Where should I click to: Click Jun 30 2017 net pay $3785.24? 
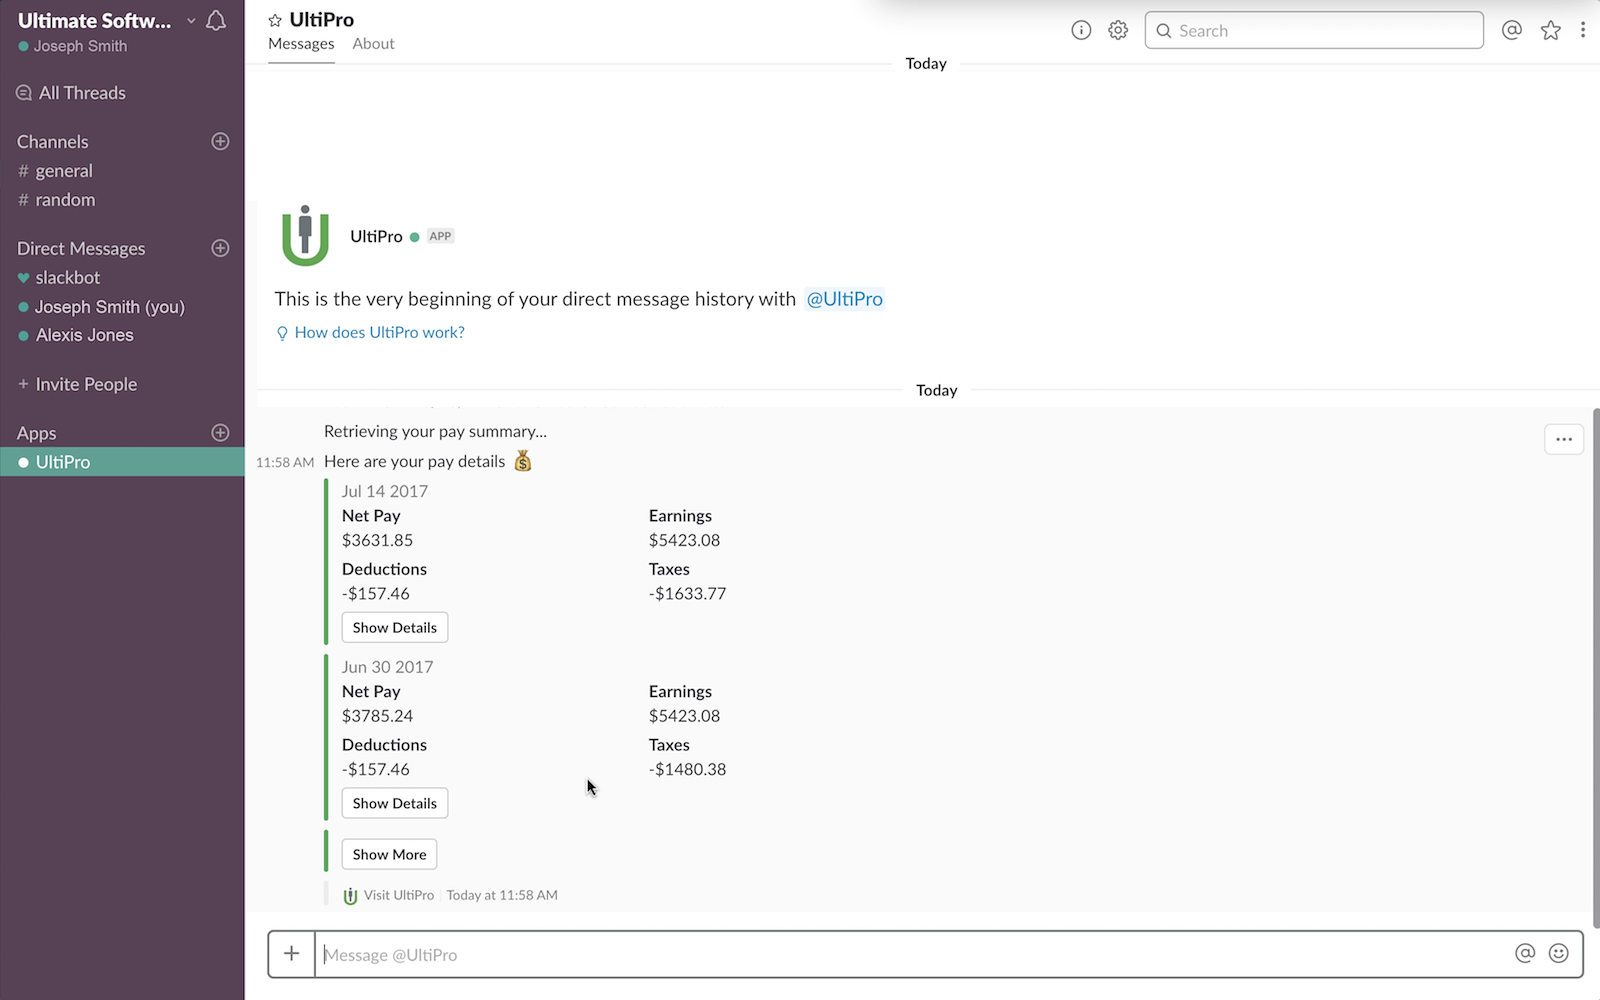coord(377,716)
